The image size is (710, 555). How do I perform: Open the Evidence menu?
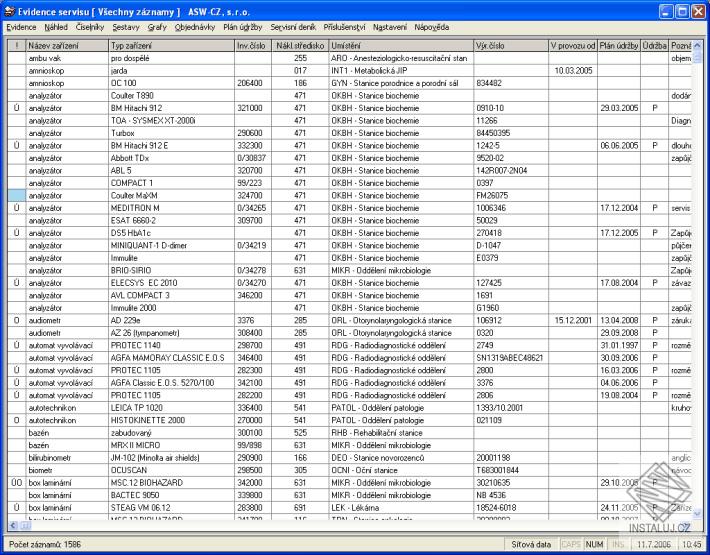(21, 27)
